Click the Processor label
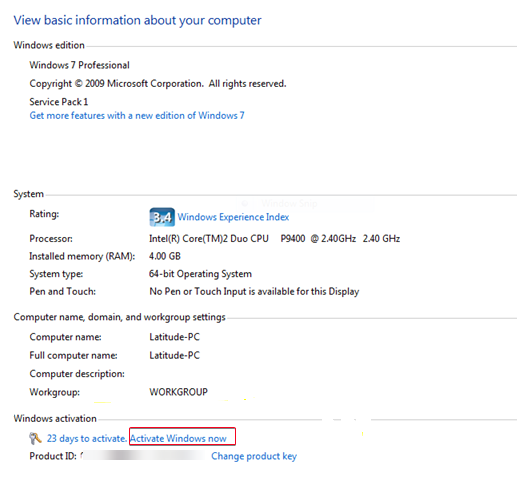 (51, 239)
